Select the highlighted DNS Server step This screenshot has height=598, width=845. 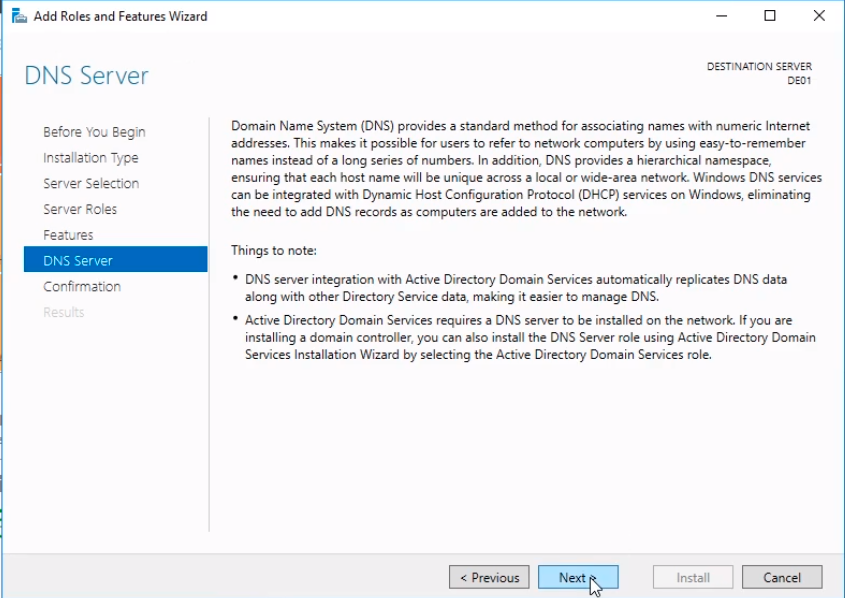click(115, 259)
